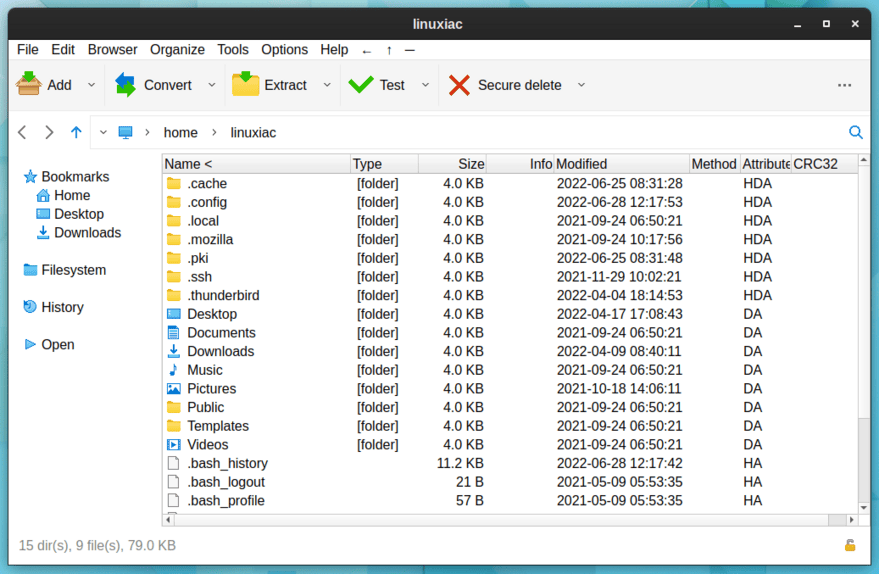Open the Tools menu
Image resolution: width=879 pixels, height=574 pixels.
pos(233,50)
